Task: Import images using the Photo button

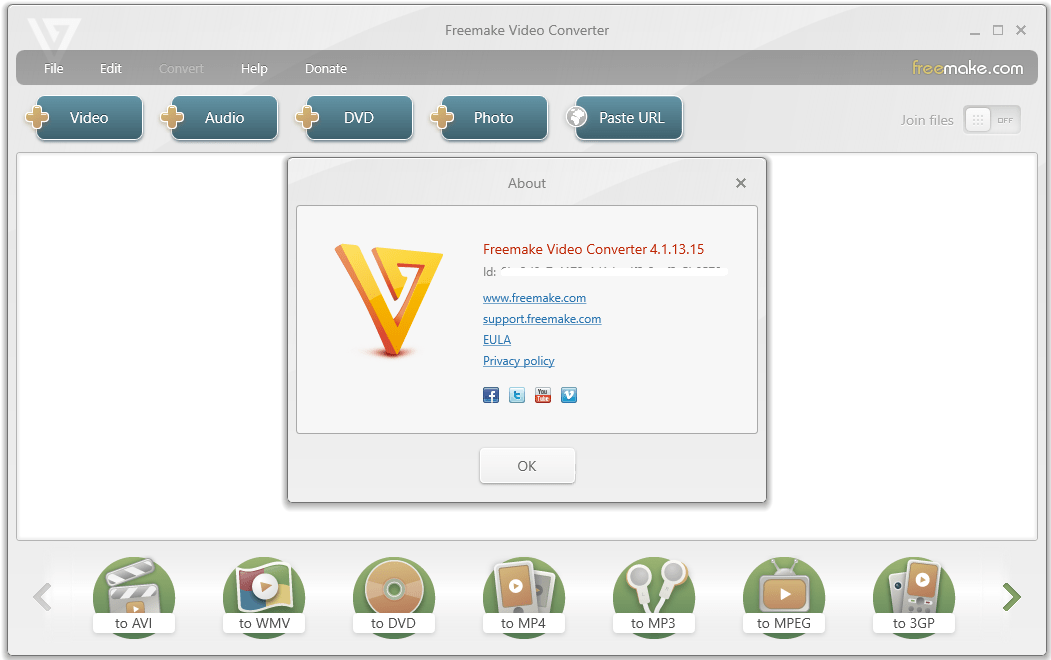Action: [x=494, y=118]
